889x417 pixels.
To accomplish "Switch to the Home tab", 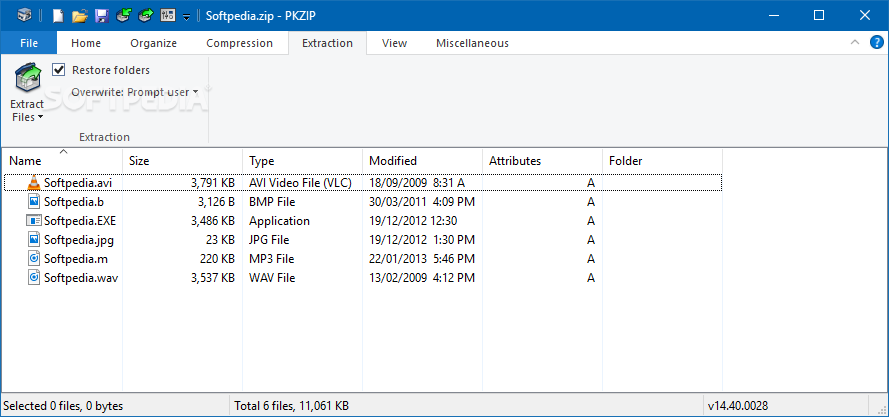I will 86,43.
